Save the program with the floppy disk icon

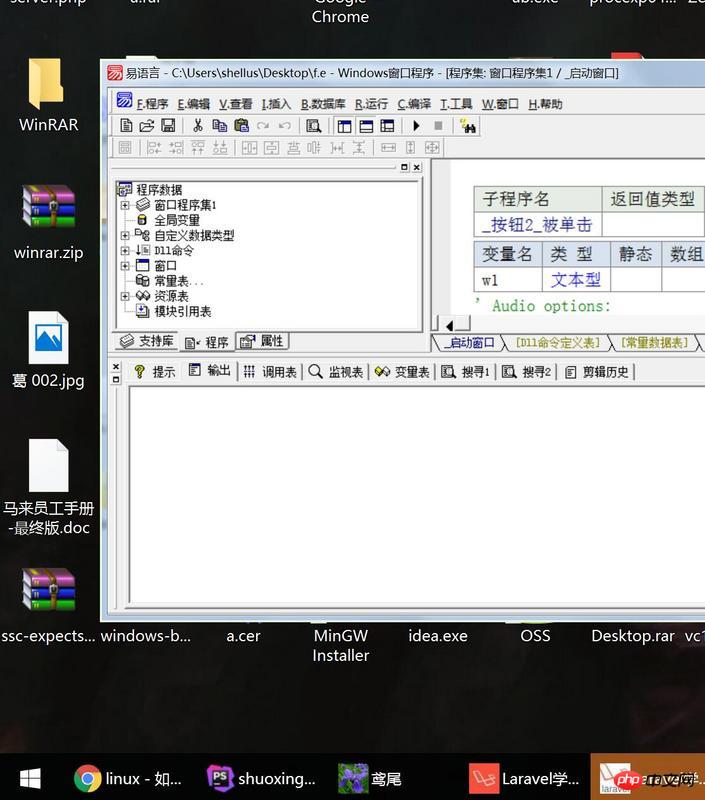tap(168, 126)
